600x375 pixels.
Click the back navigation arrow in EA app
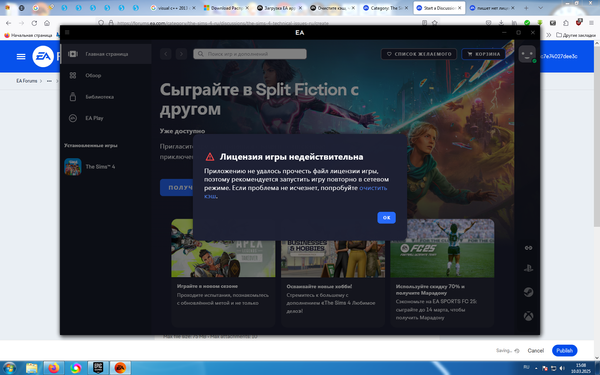click(x=166, y=54)
